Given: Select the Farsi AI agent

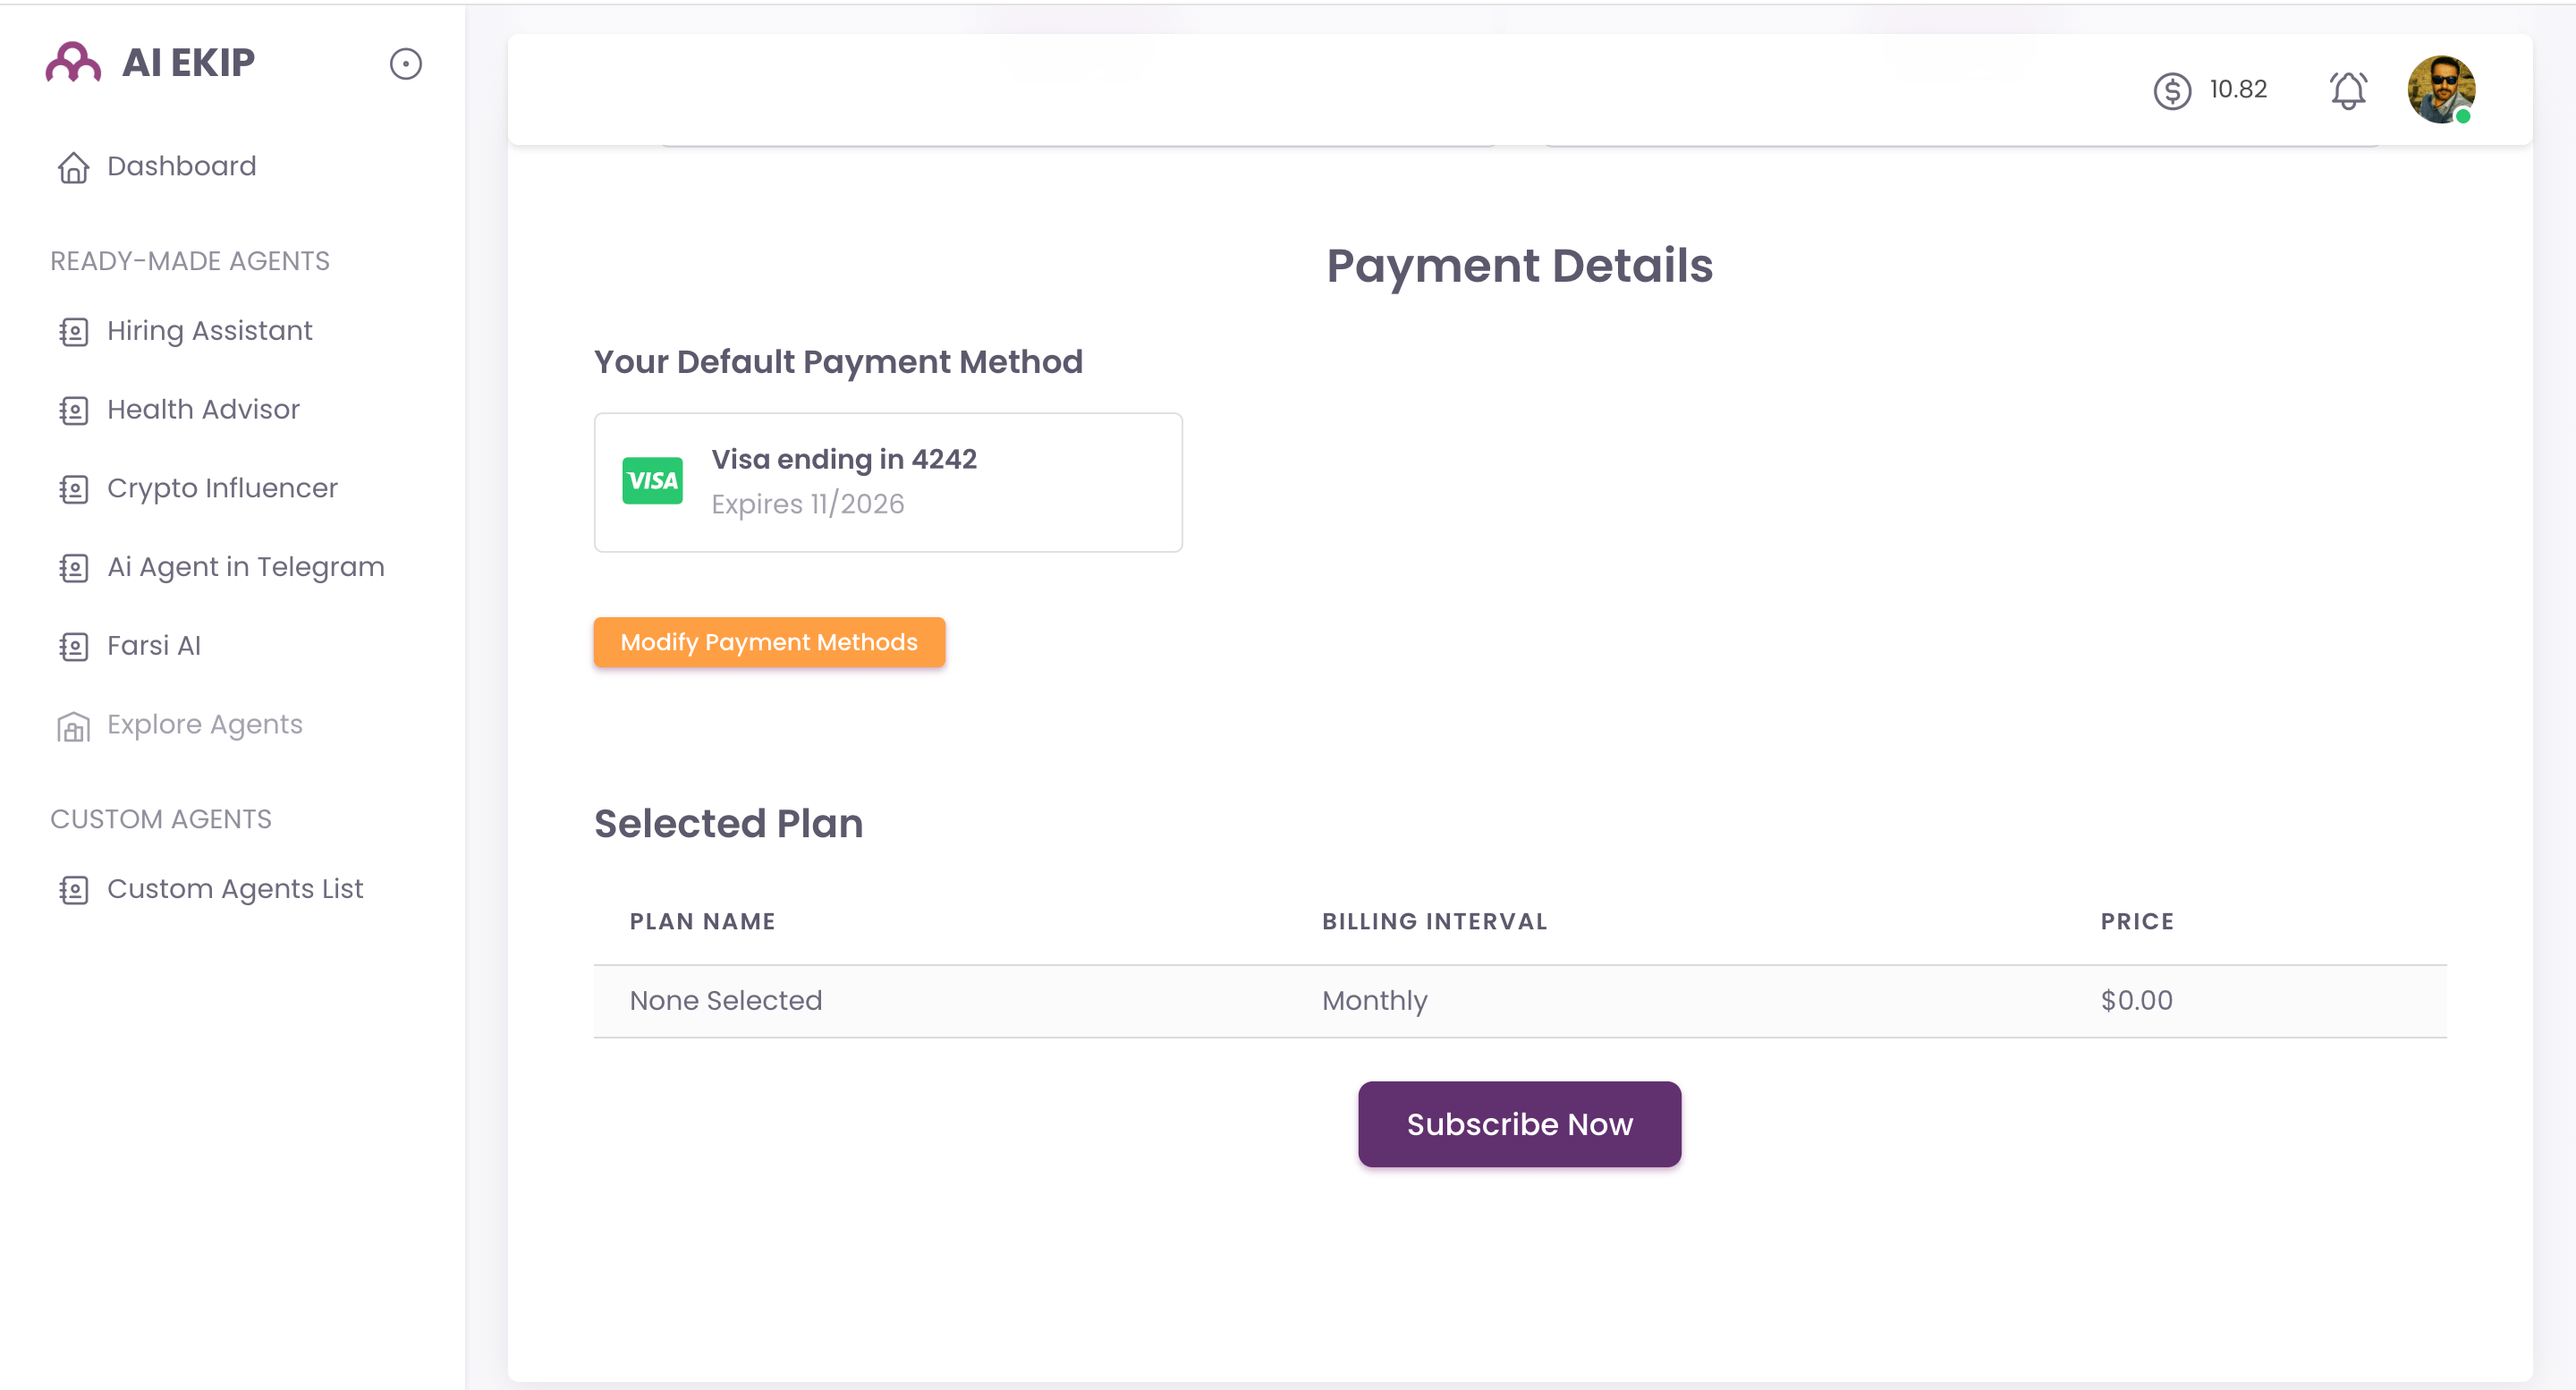Looking at the screenshot, I should point(153,646).
